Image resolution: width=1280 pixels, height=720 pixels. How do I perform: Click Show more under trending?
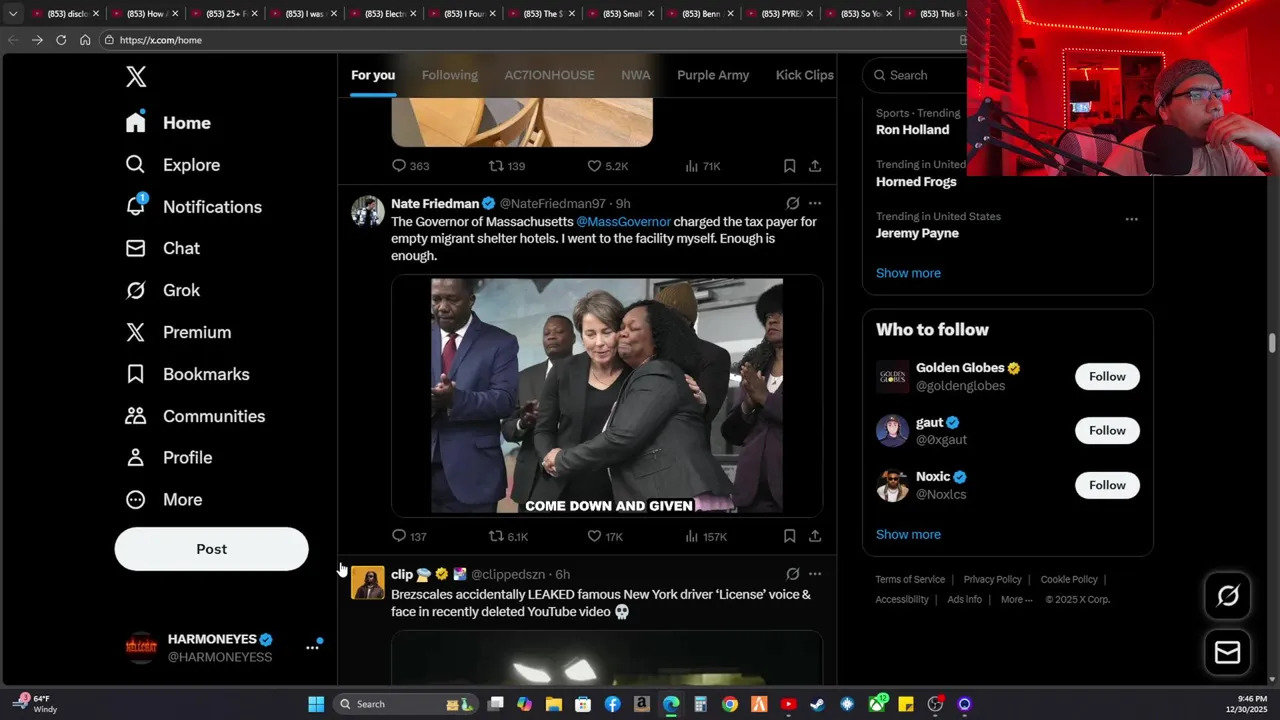point(908,273)
